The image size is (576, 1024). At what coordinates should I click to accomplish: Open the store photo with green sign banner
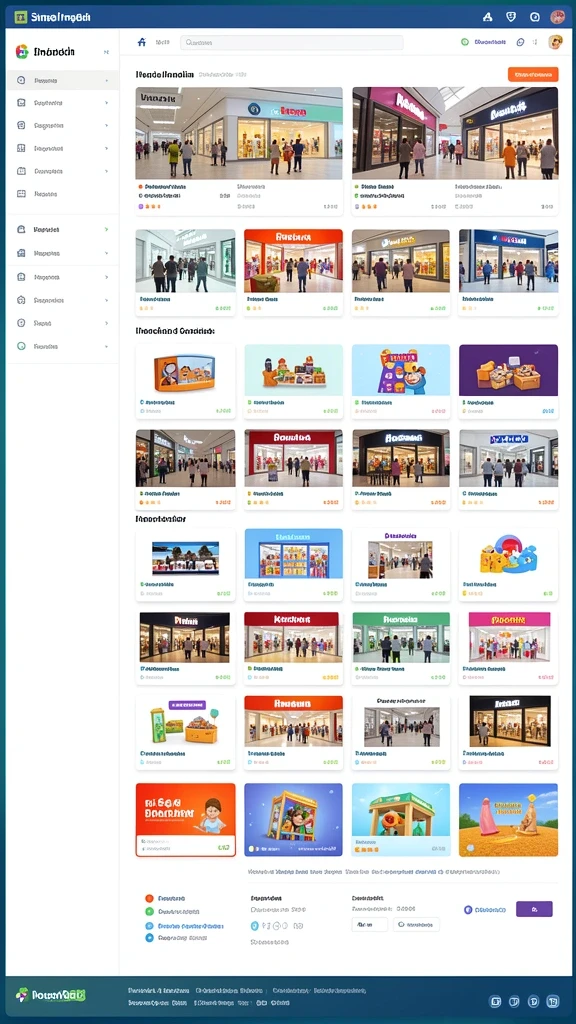coord(401,637)
